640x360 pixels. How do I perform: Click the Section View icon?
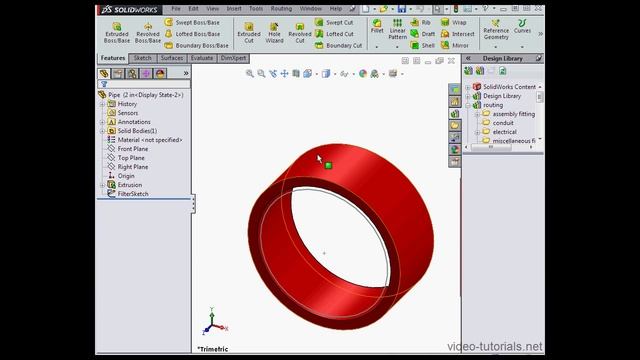click(x=296, y=73)
